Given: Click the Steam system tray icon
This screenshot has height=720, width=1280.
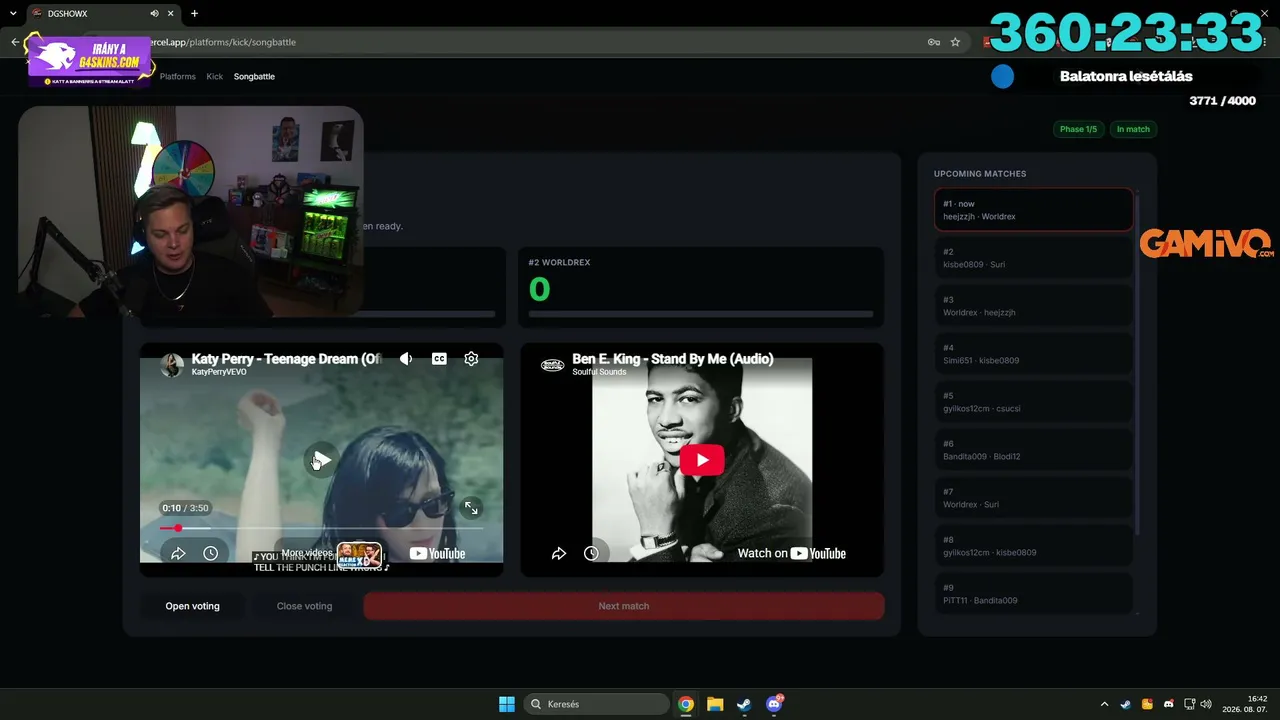Looking at the screenshot, I should (1126, 704).
